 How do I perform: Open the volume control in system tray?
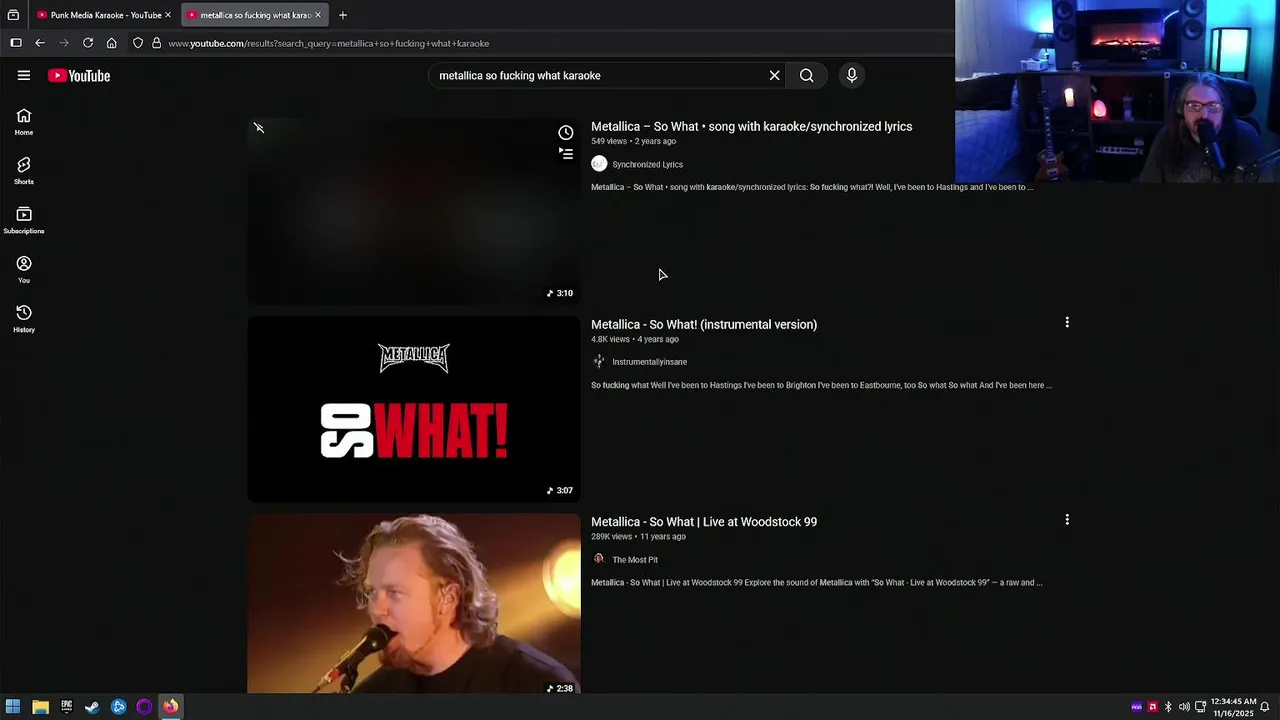coord(1184,707)
